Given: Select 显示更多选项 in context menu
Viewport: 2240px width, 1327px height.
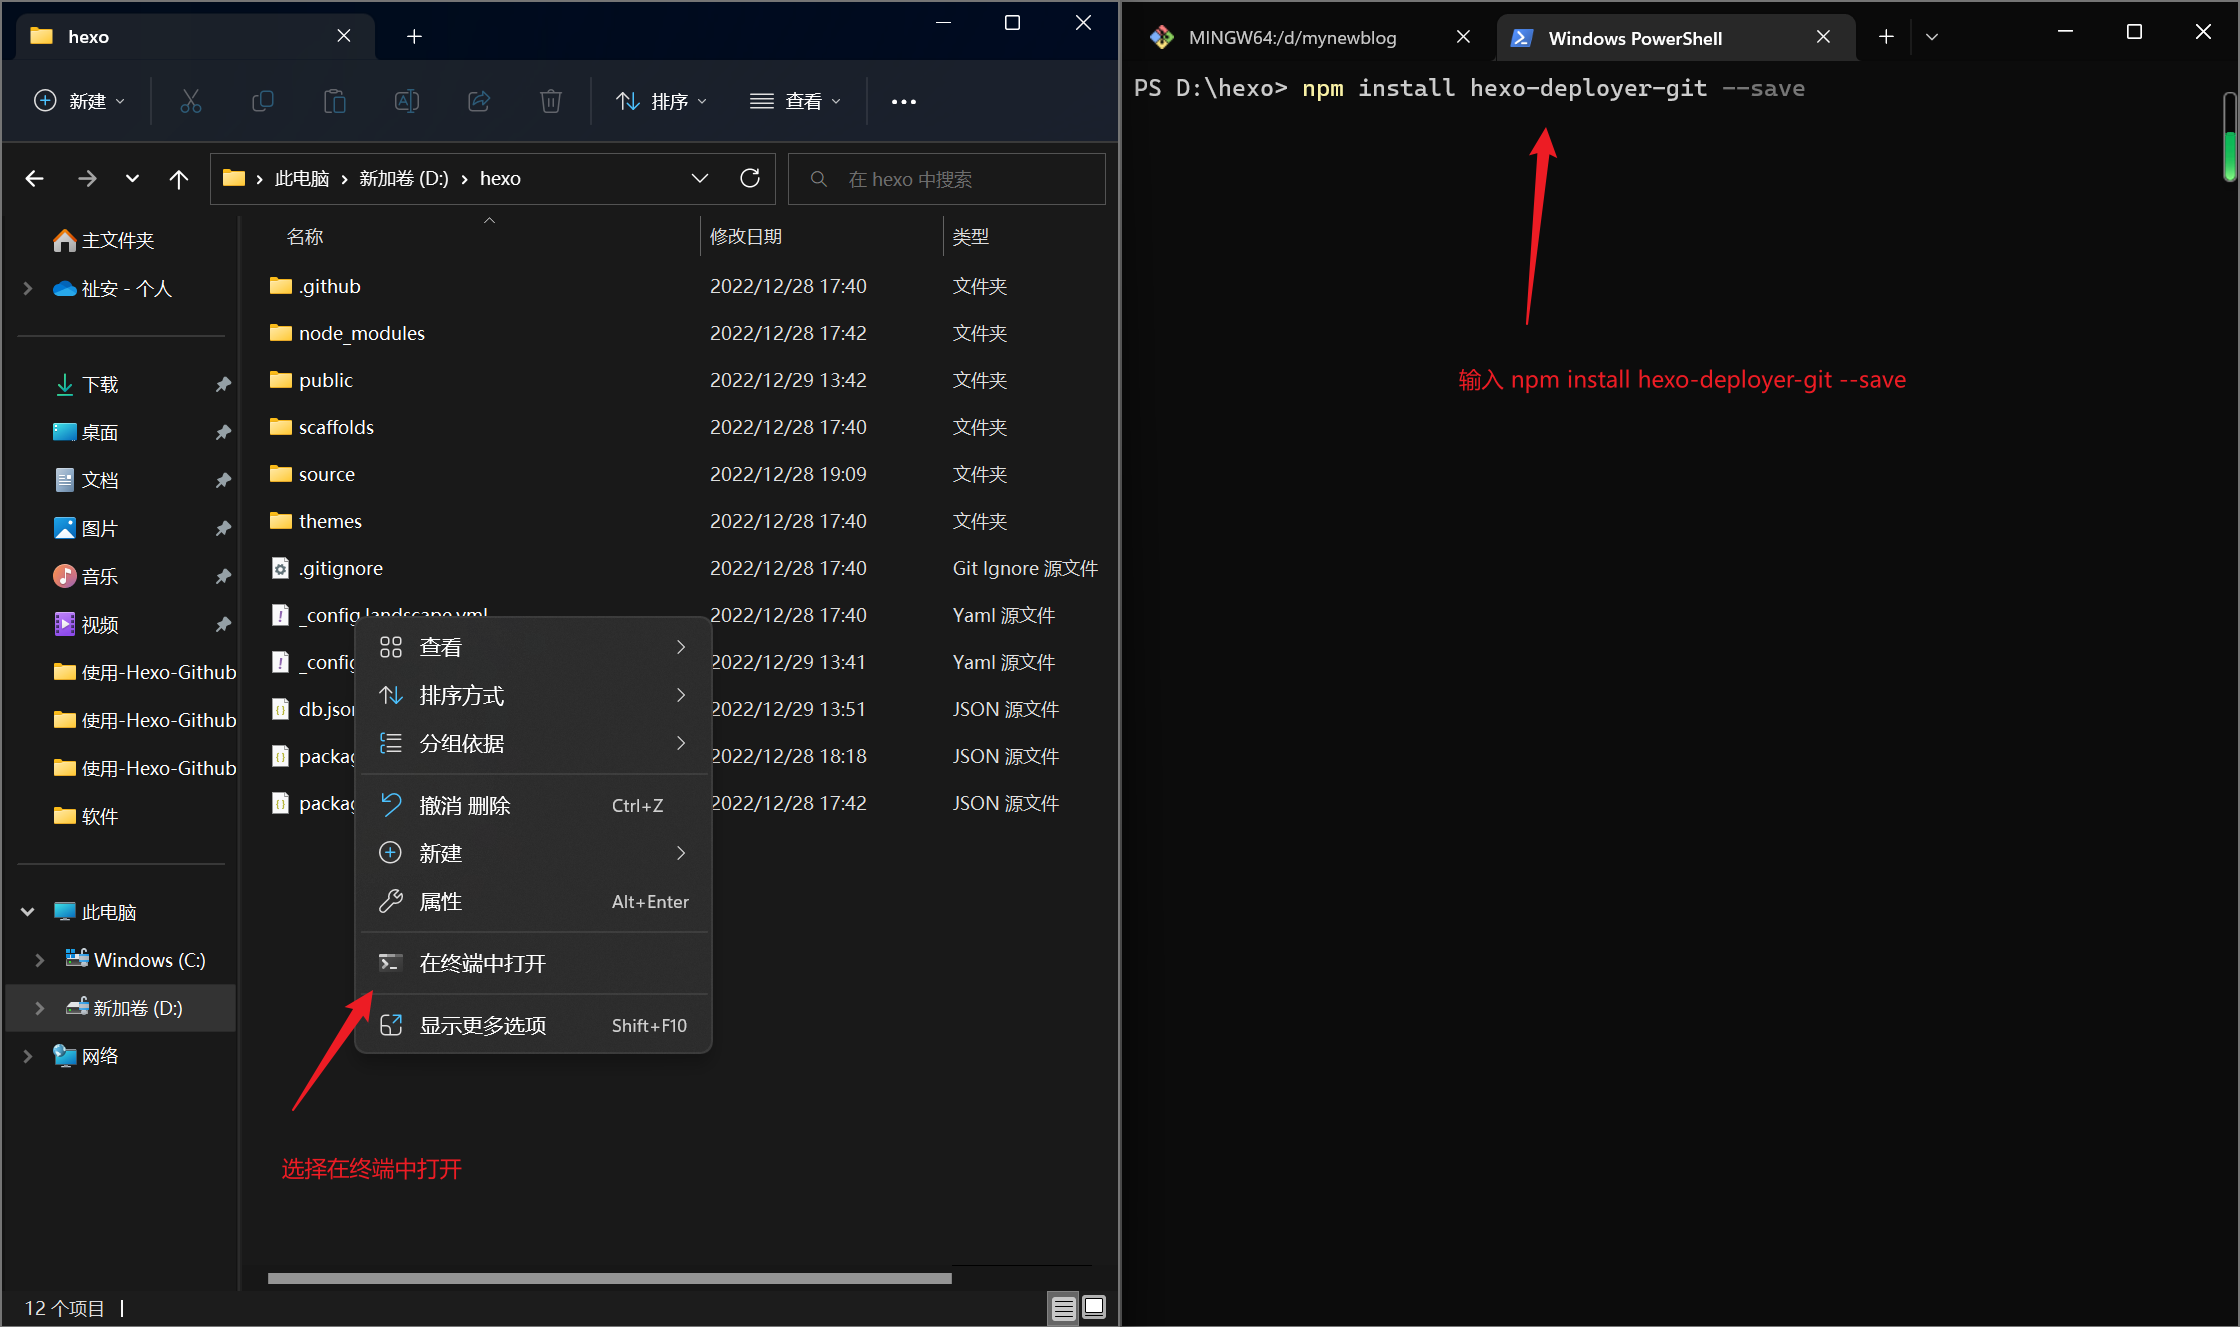Looking at the screenshot, I should pos(533,1025).
